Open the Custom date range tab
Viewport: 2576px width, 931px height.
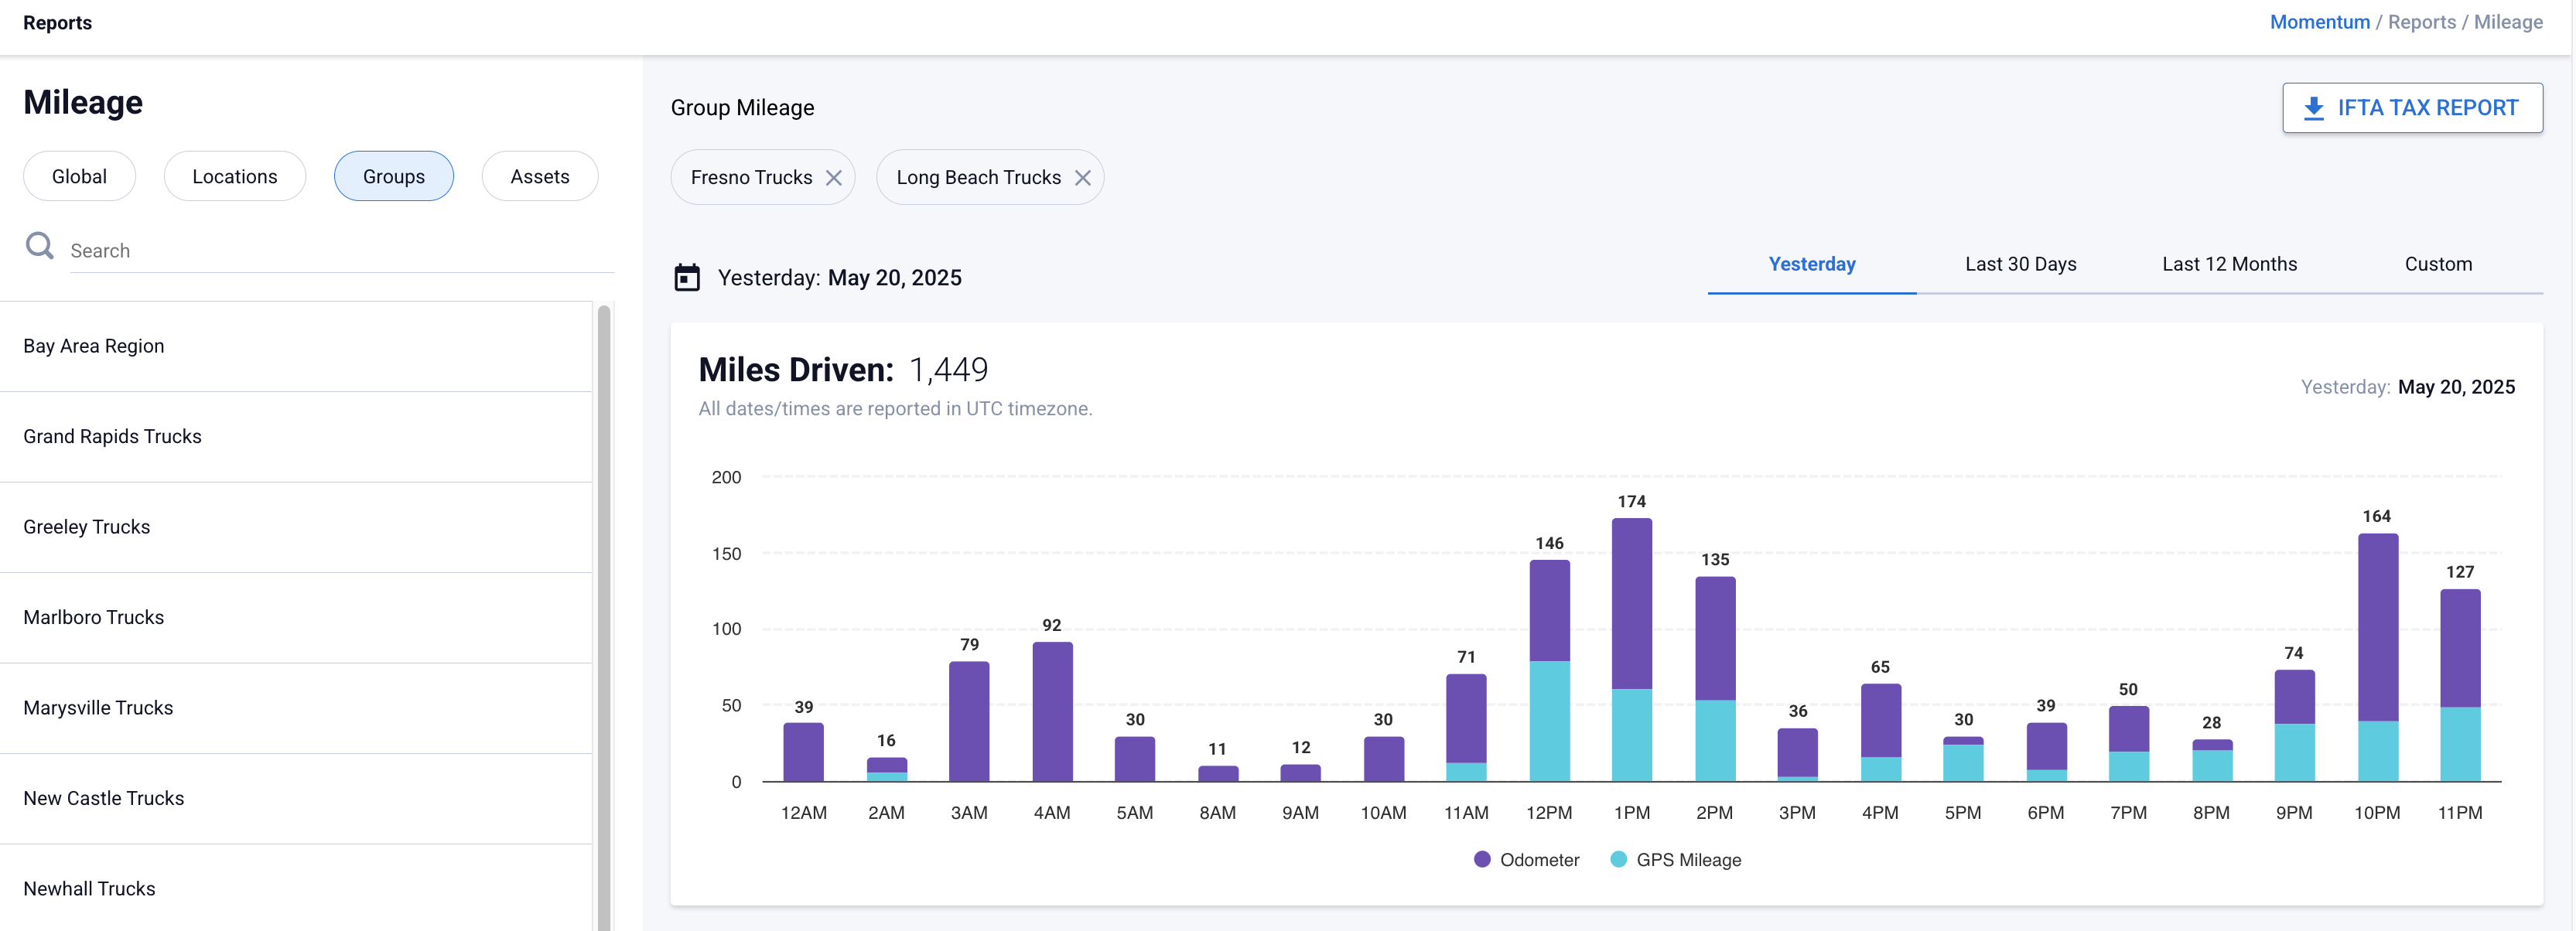tap(2437, 264)
